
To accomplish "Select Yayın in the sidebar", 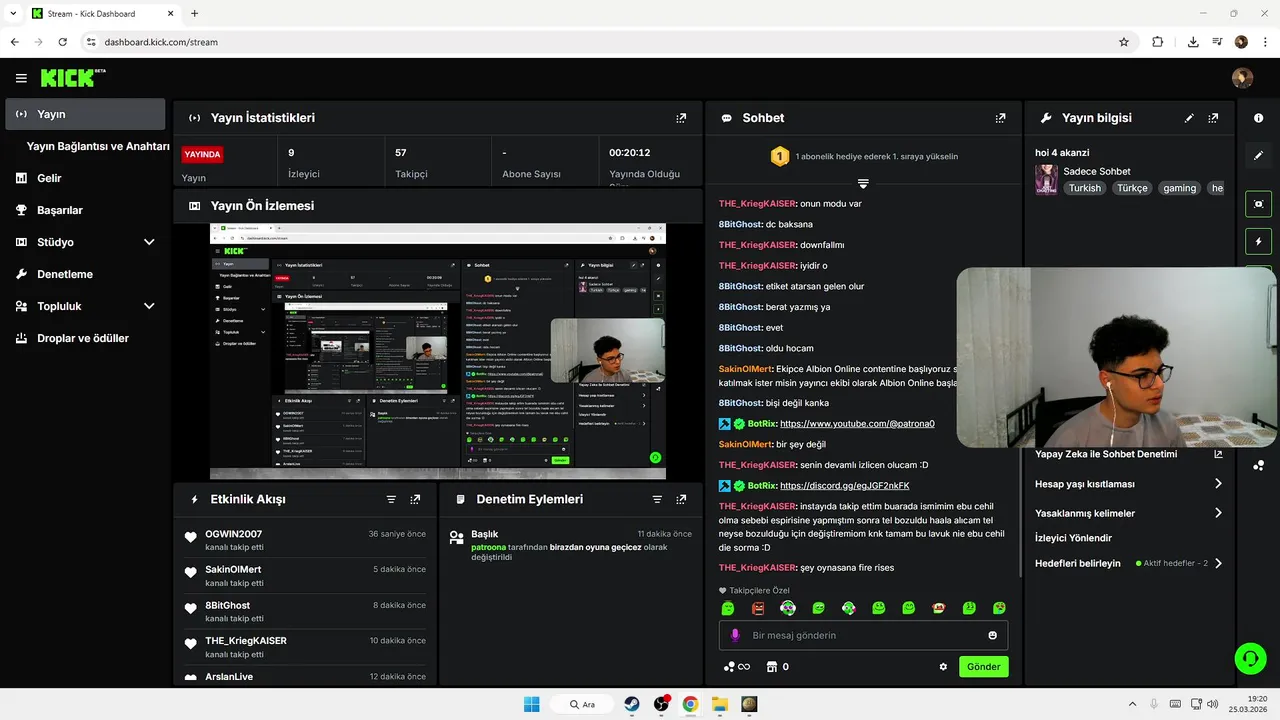I will (85, 114).
